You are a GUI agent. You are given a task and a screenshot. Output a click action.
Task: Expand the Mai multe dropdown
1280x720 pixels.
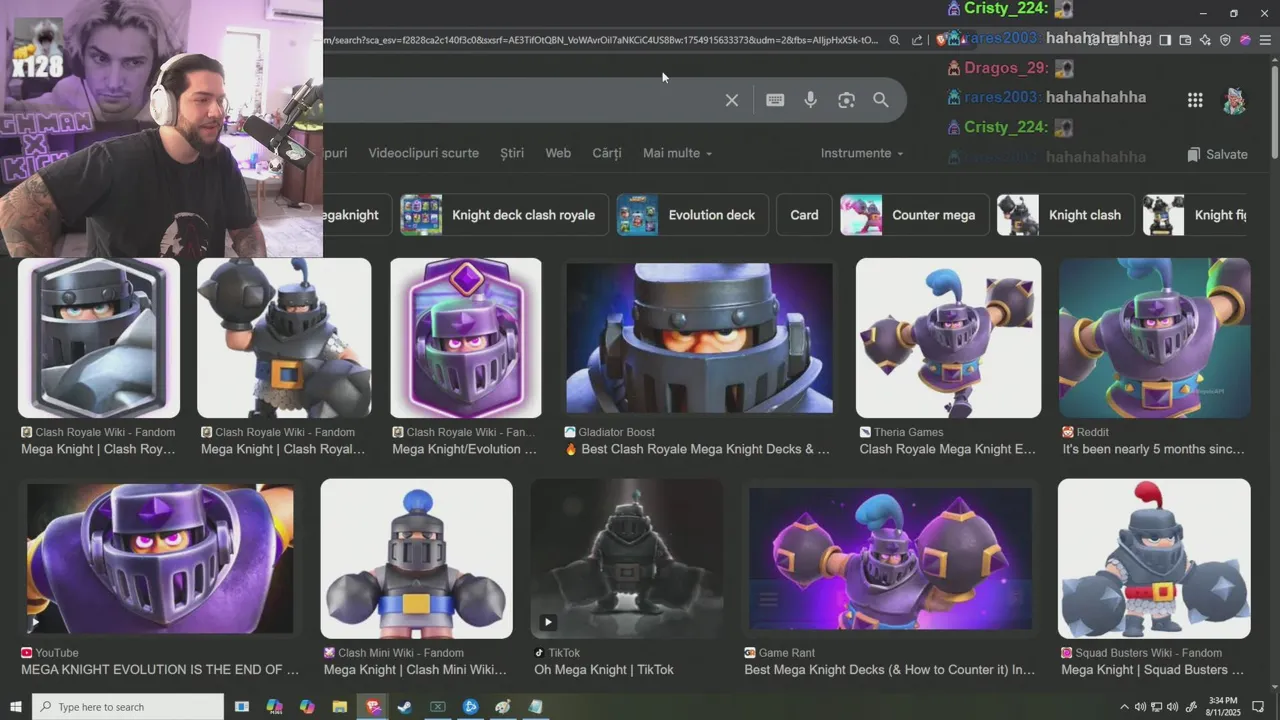(x=677, y=153)
